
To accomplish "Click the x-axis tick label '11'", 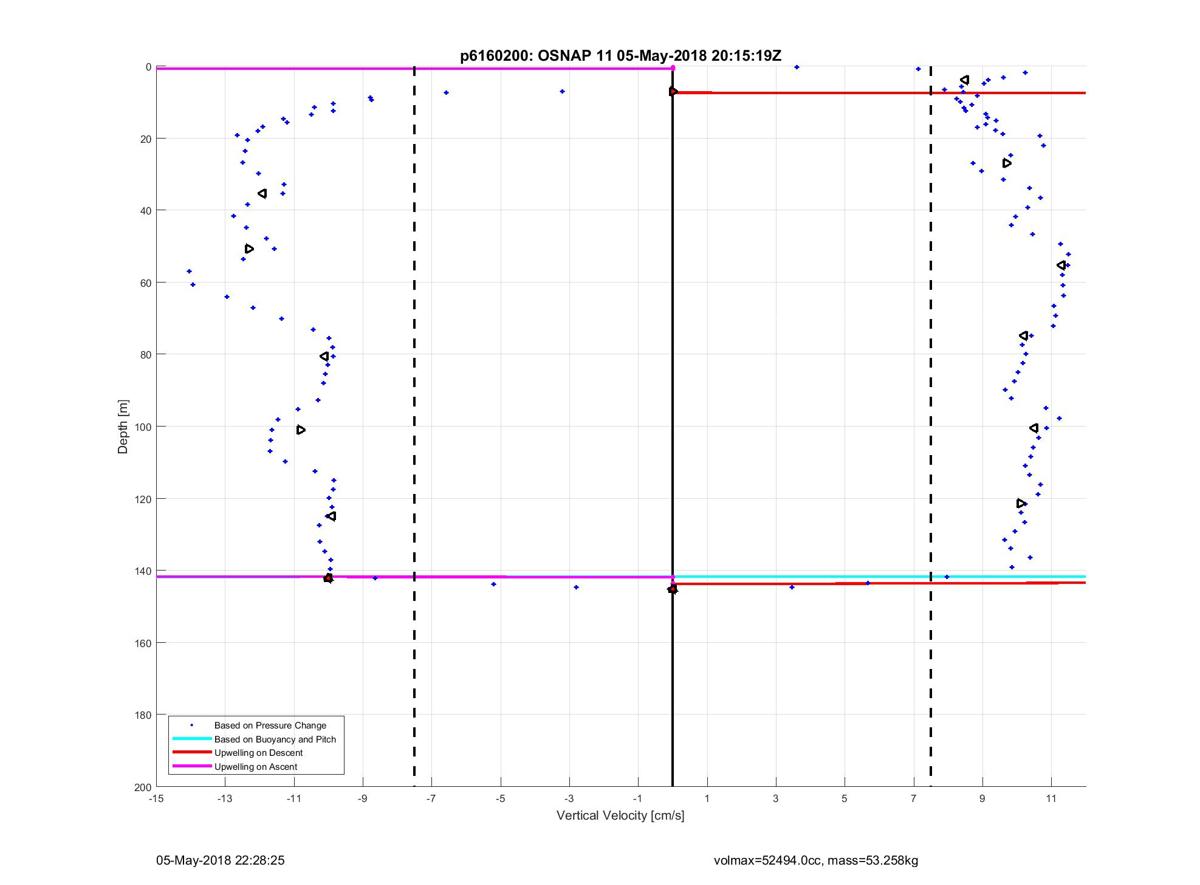I will (1051, 799).
